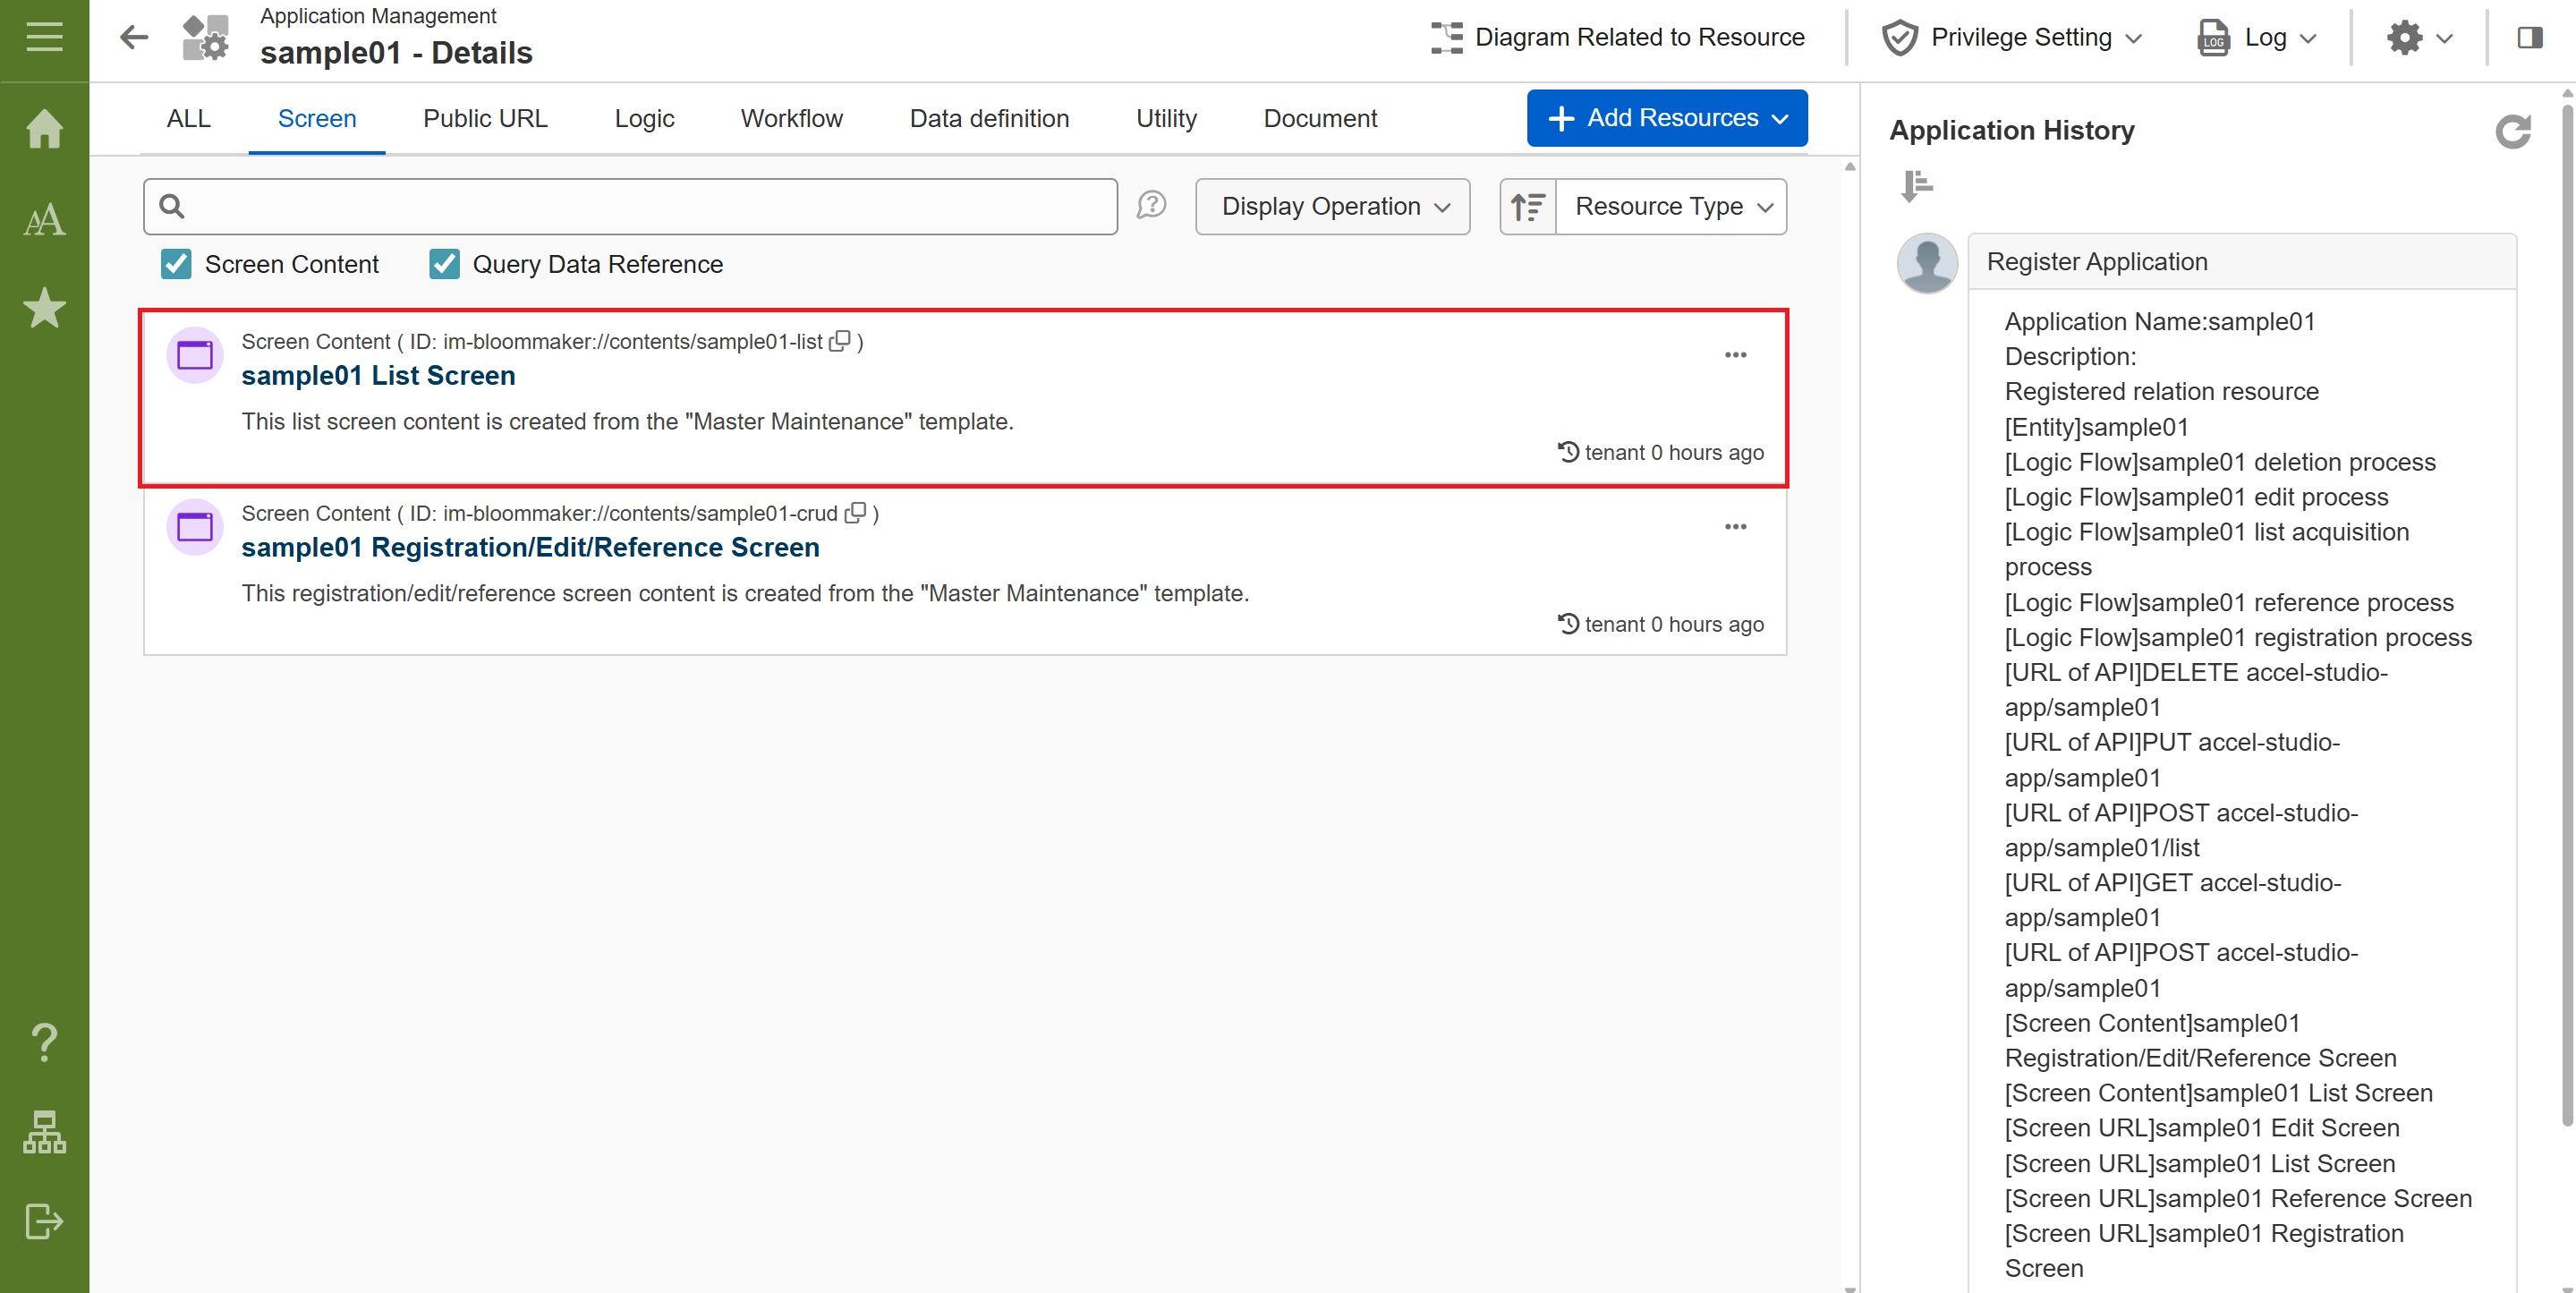Click the back arrow in header
Screen dimensions: 2576x1293
tap(134, 38)
